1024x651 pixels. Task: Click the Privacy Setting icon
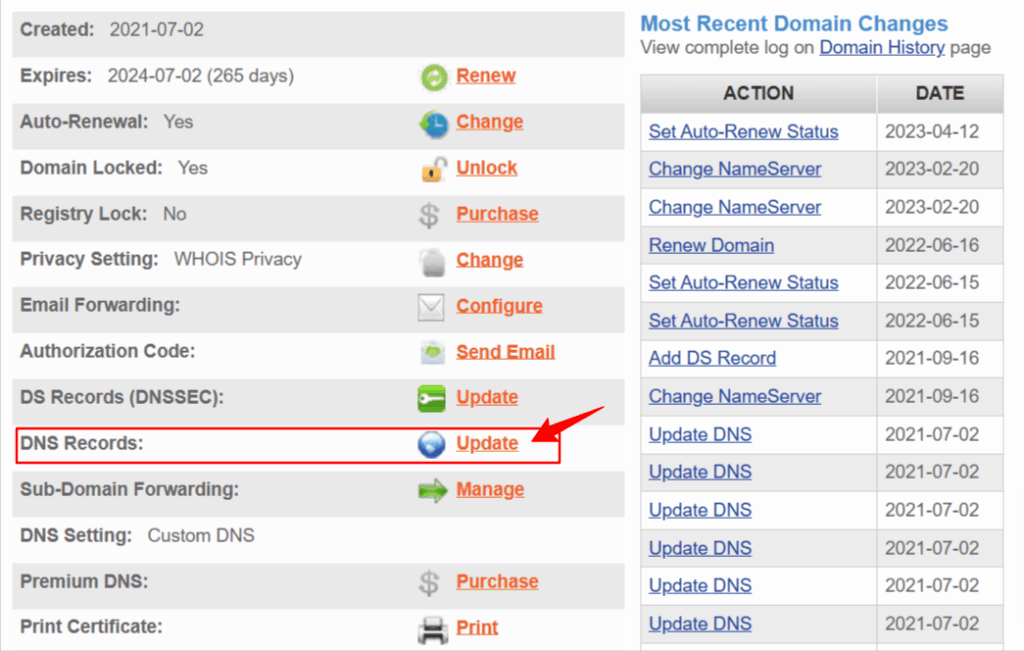click(431, 261)
